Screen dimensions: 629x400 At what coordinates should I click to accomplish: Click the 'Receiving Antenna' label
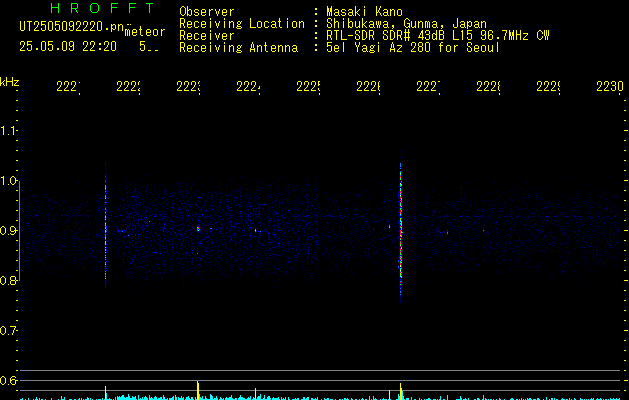tap(238, 48)
